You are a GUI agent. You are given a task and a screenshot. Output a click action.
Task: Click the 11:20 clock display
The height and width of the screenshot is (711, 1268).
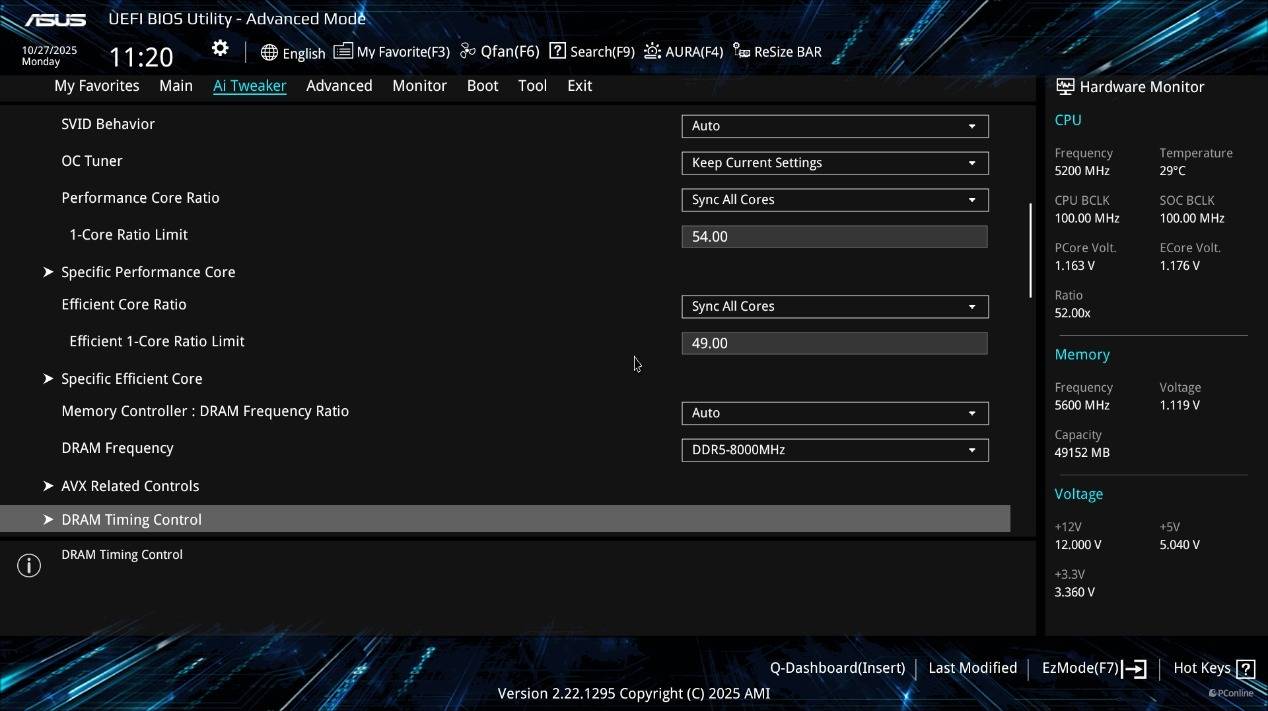pyautogui.click(x=141, y=57)
